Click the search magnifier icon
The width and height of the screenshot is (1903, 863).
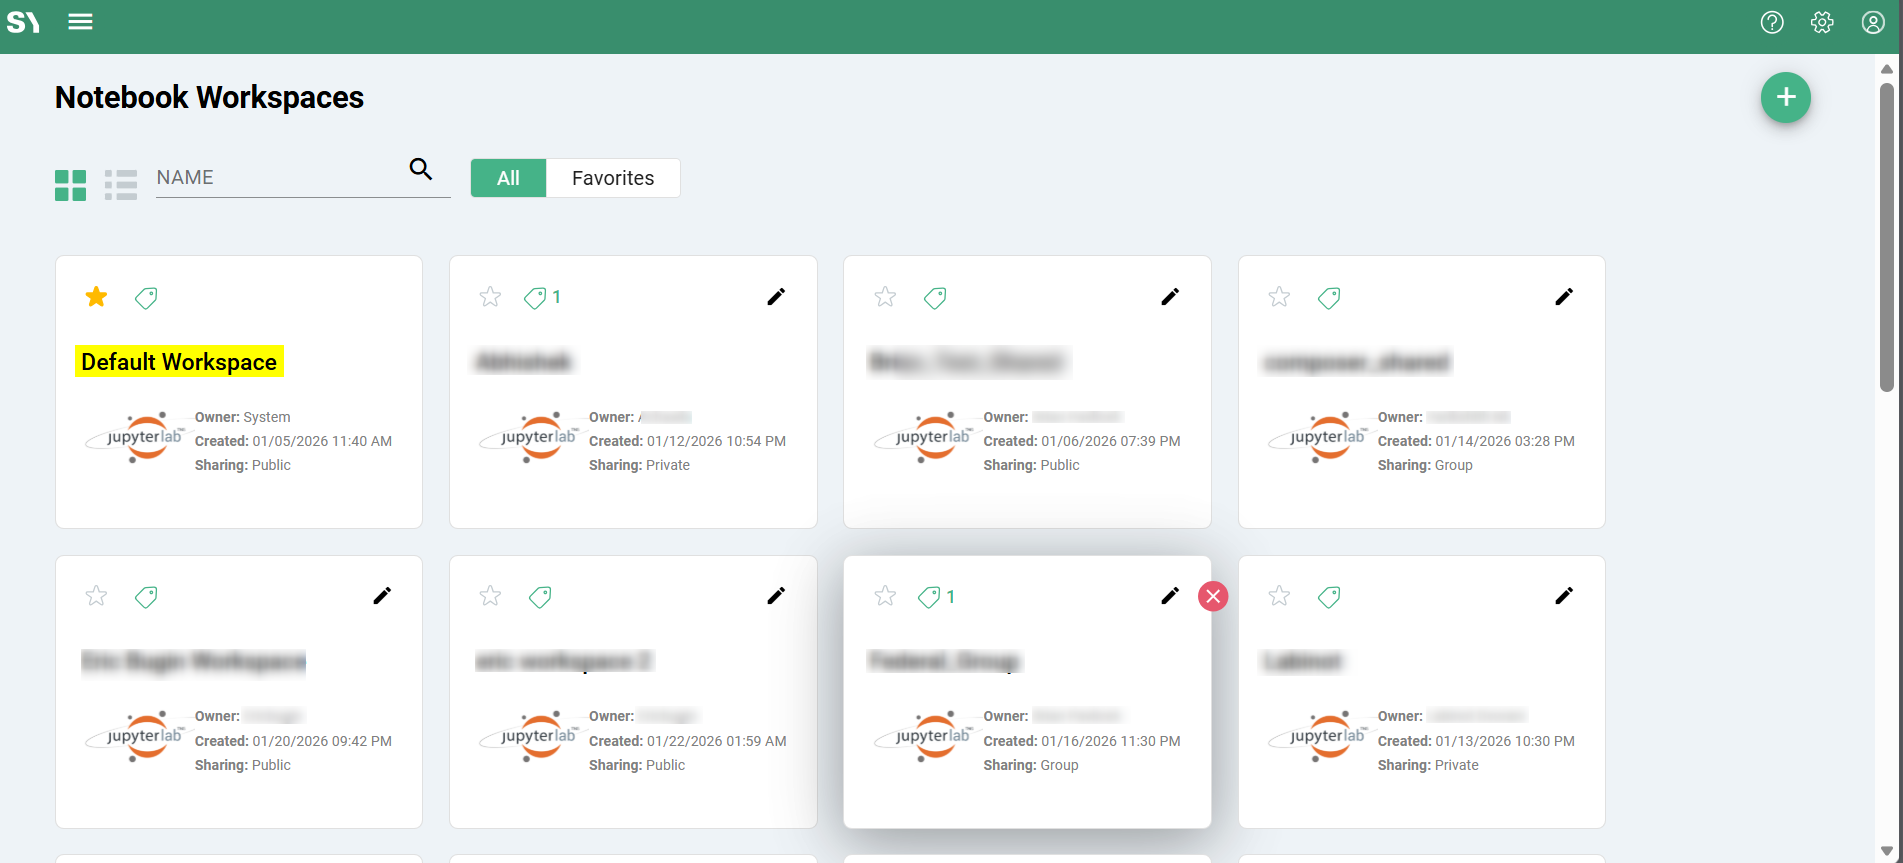coord(421,170)
